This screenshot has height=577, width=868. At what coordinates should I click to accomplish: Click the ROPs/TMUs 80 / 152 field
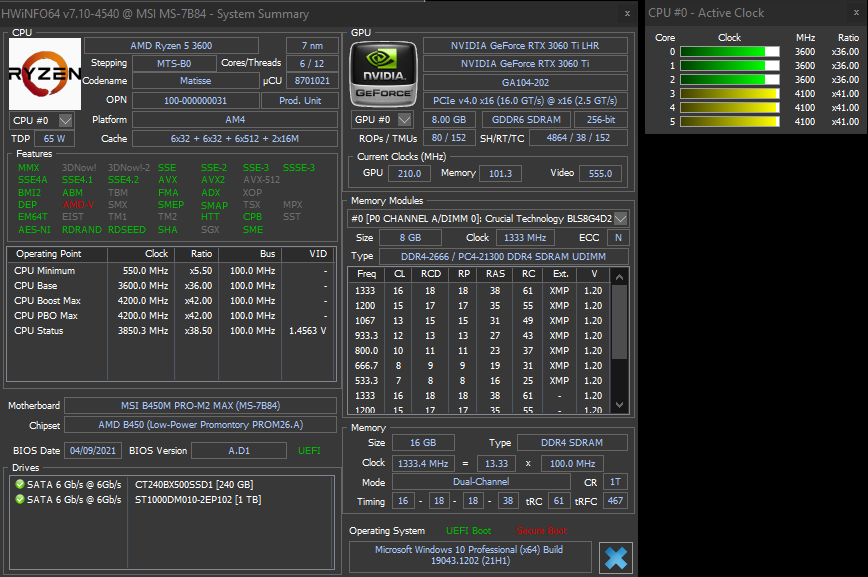[449, 137]
